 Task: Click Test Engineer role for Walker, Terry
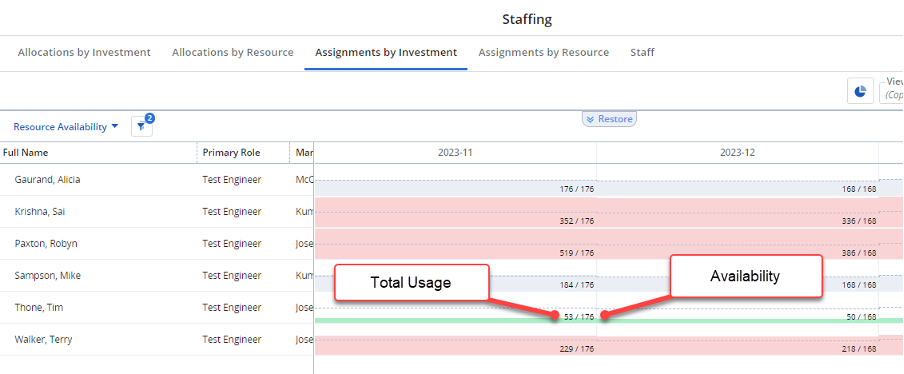tap(231, 339)
